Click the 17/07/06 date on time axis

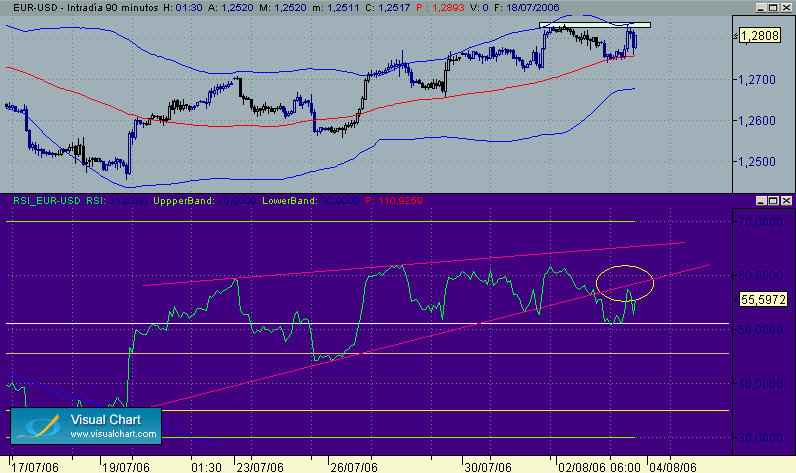point(35,467)
